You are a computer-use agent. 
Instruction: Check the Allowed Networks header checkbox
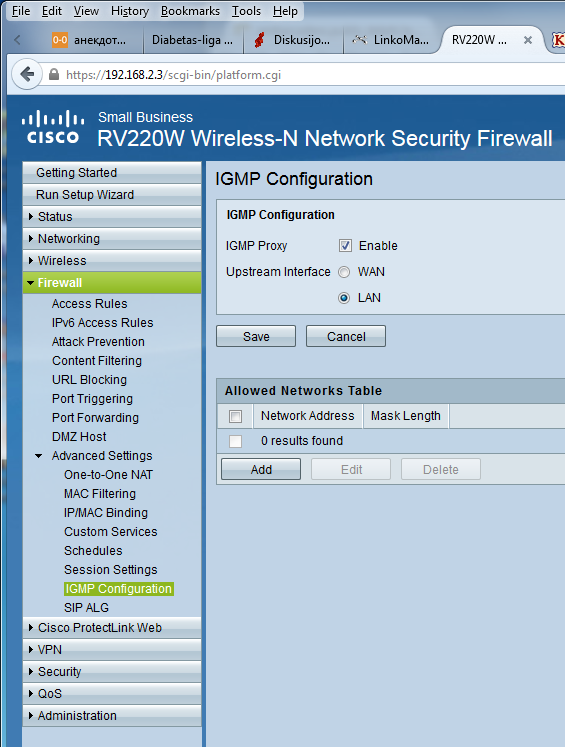[x=235, y=416]
